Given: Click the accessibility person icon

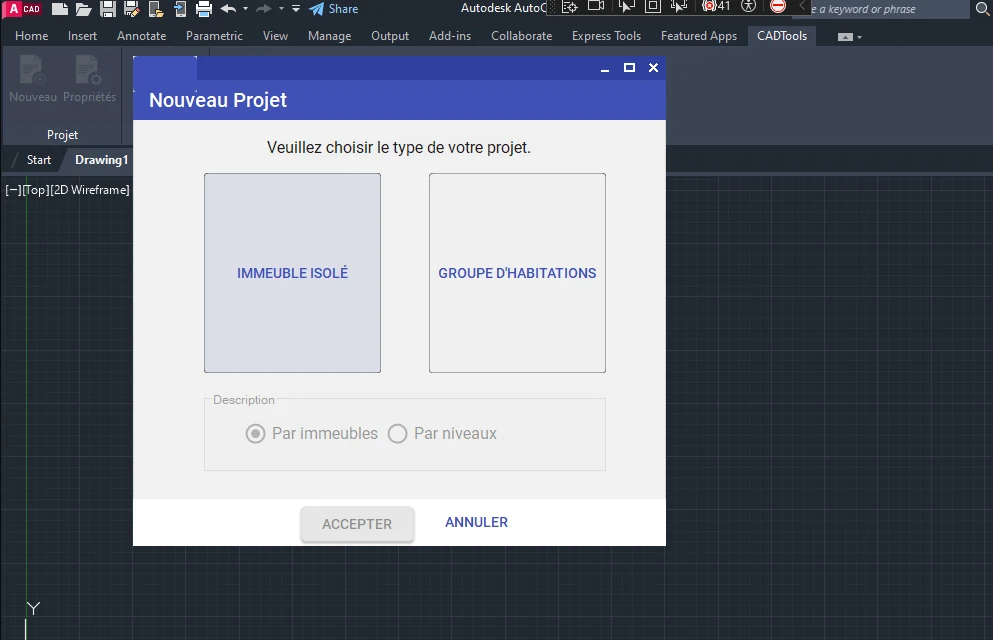Looking at the screenshot, I should (x=749, y=6).
